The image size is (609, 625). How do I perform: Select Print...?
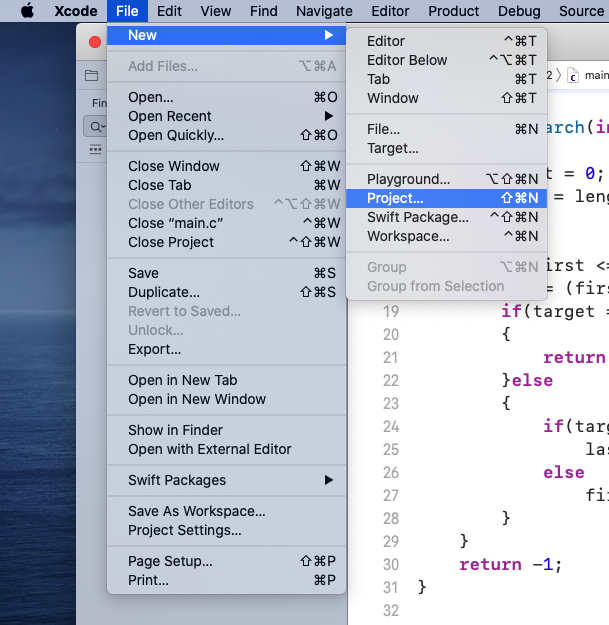pyautogui.click(x=226, y=580)
